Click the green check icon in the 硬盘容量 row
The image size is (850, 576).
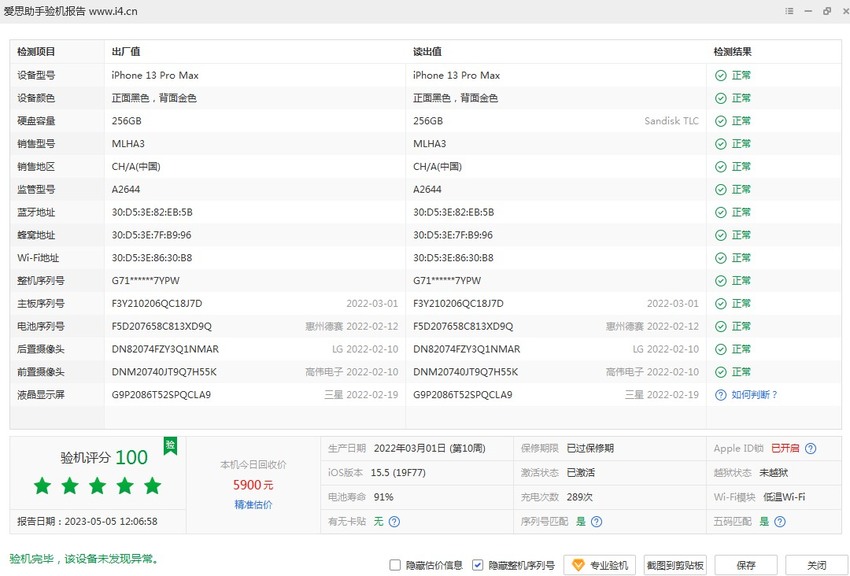720,121
